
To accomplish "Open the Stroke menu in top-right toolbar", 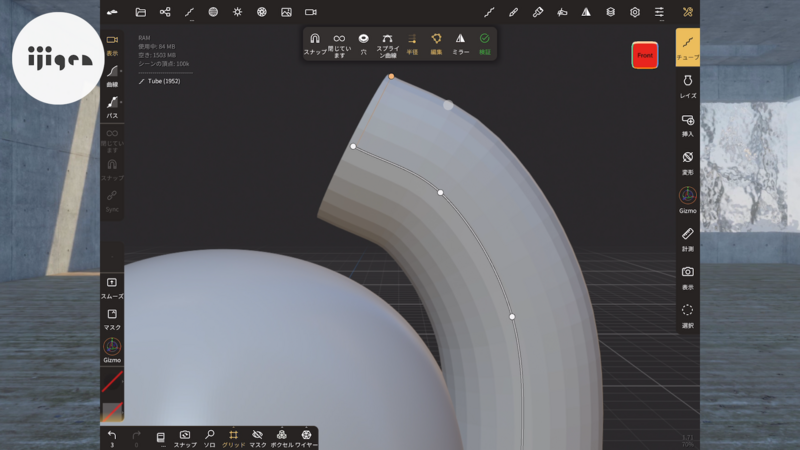I will [489, 12].
